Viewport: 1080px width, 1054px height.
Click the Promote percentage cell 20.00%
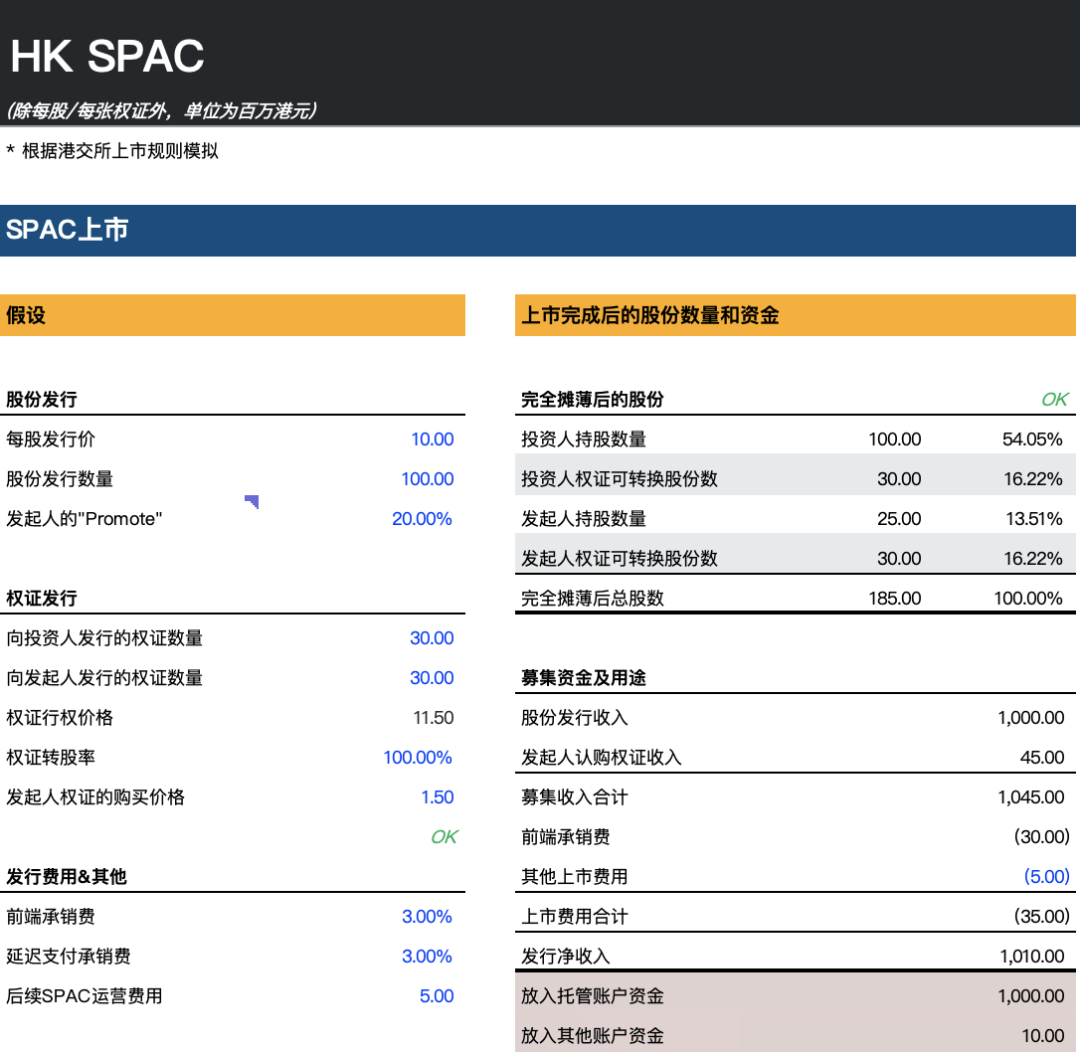(422, 519)
